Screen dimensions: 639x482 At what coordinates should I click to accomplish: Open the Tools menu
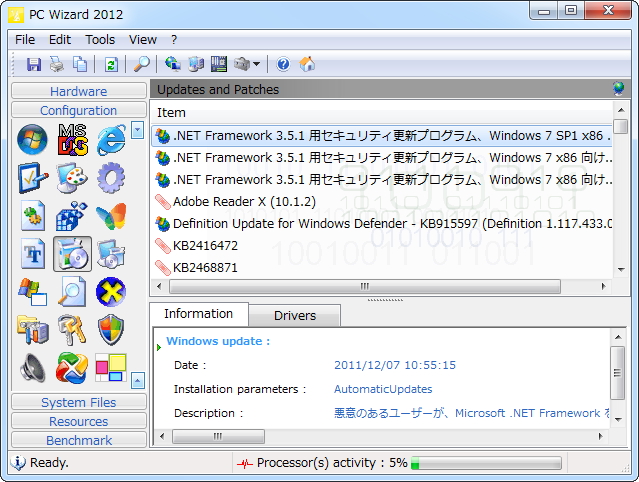[x=100, y=40]
